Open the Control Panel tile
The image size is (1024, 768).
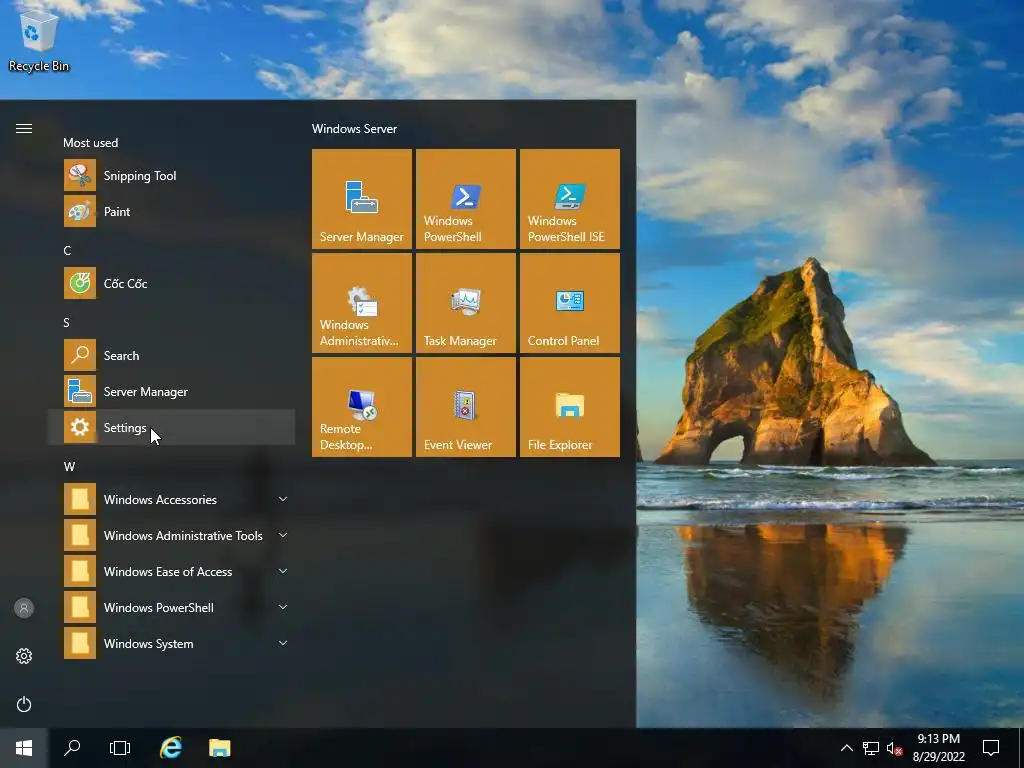coord(569,302)
